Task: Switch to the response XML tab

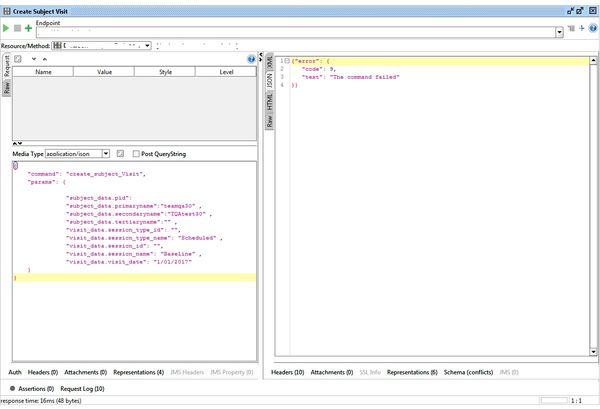Action: tap(269, 62)
